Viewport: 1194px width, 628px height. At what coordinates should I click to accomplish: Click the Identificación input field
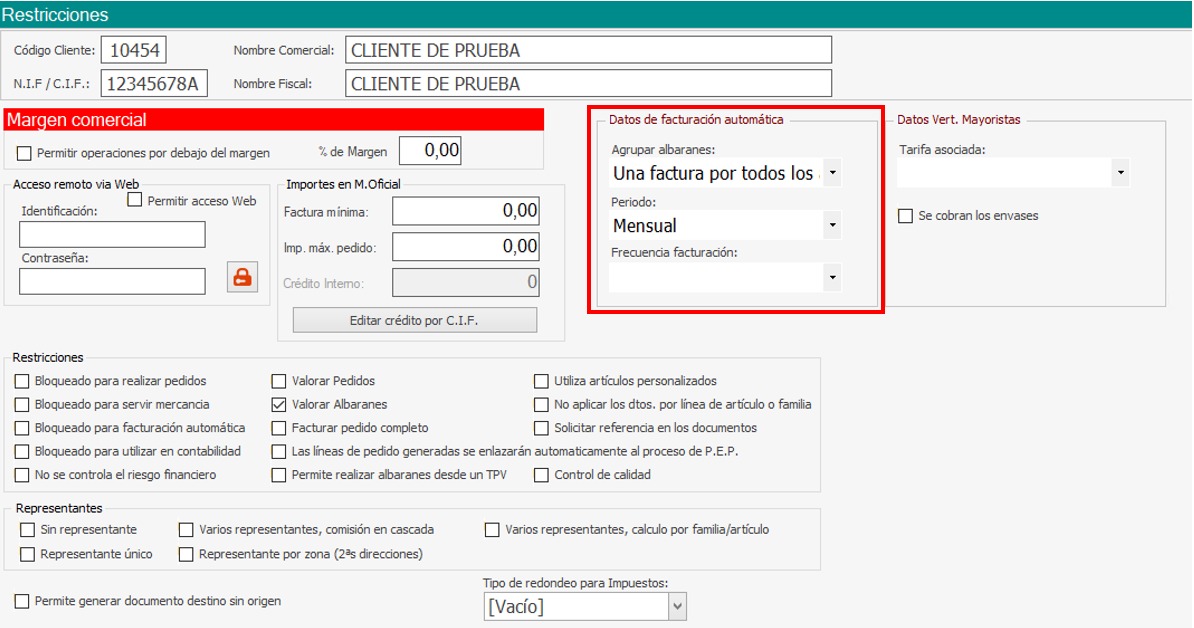pyautogui.click(x=112, y=234)
